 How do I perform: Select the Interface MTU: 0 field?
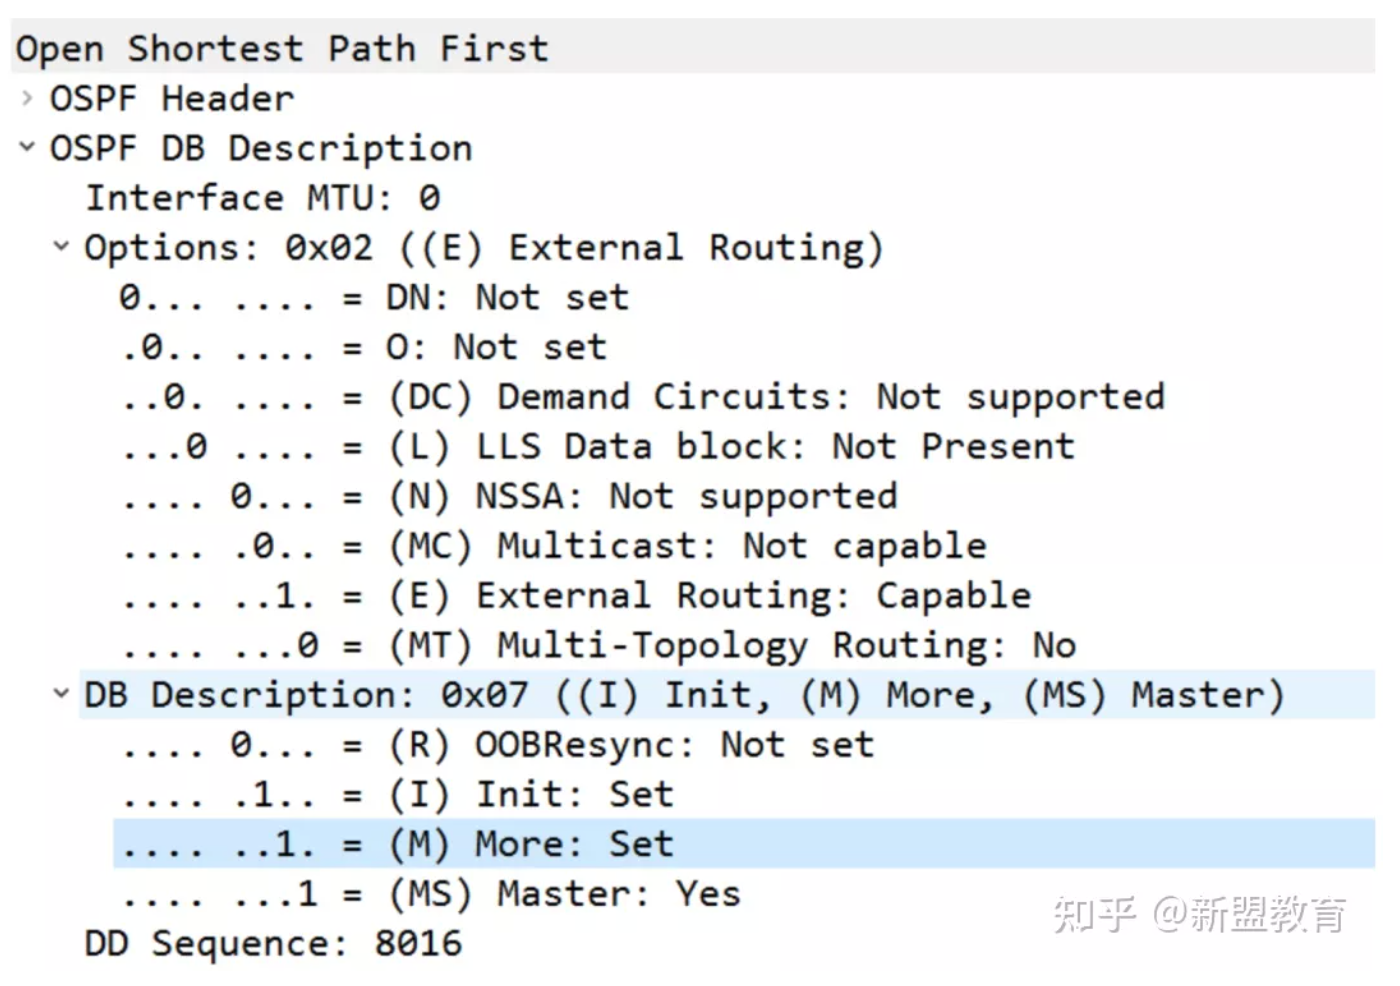click(262, 198)
